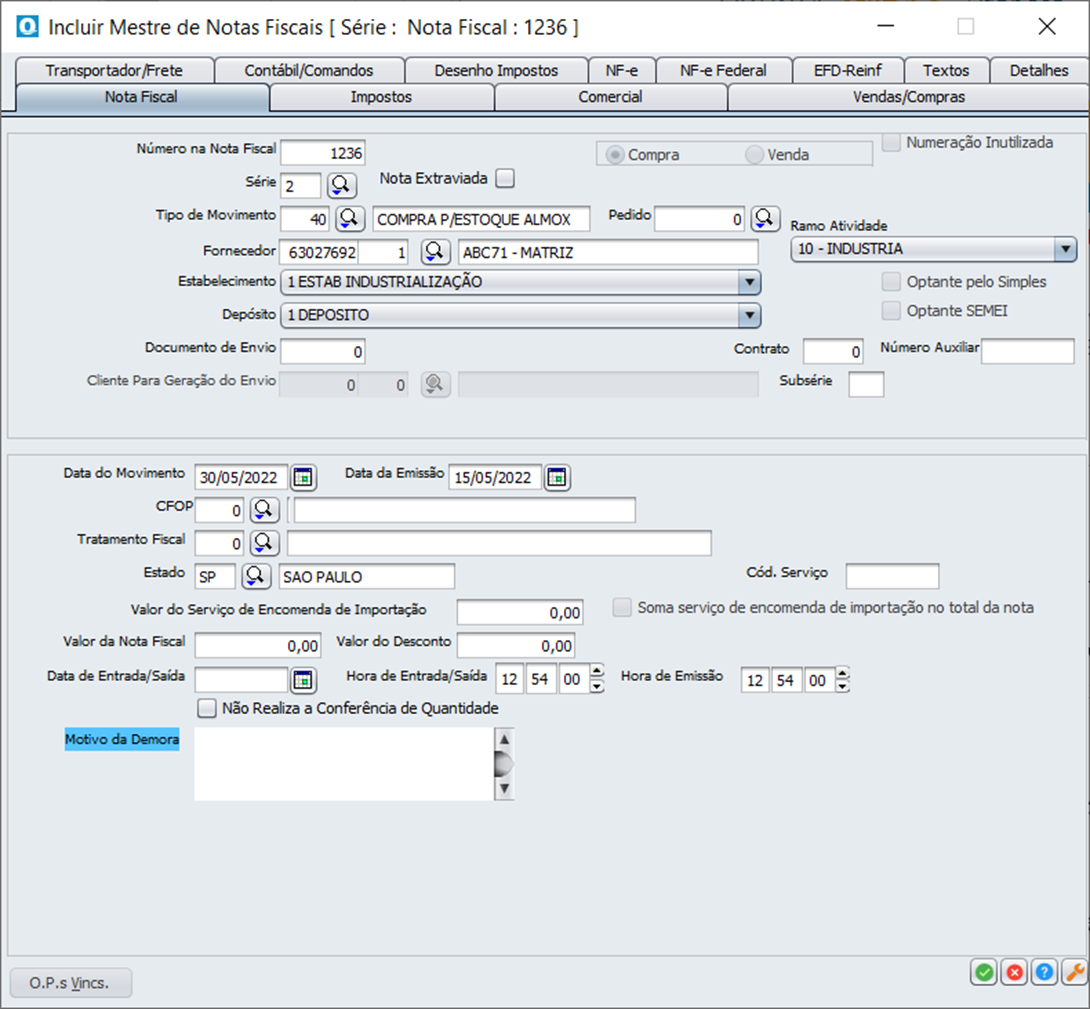
Task: Open the orange wrench tools icon
Action: 1074,972
